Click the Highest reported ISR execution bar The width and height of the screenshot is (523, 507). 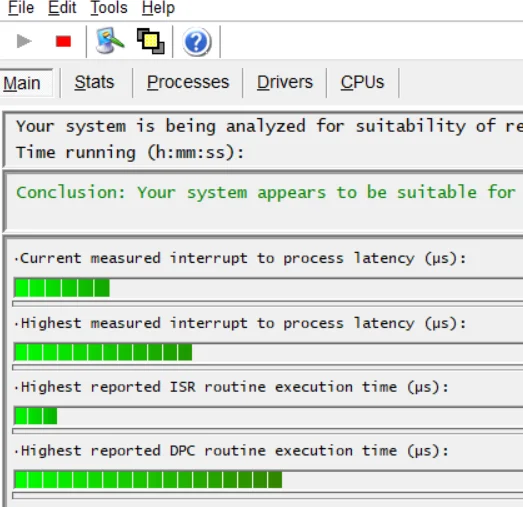(x=268, y=416)
